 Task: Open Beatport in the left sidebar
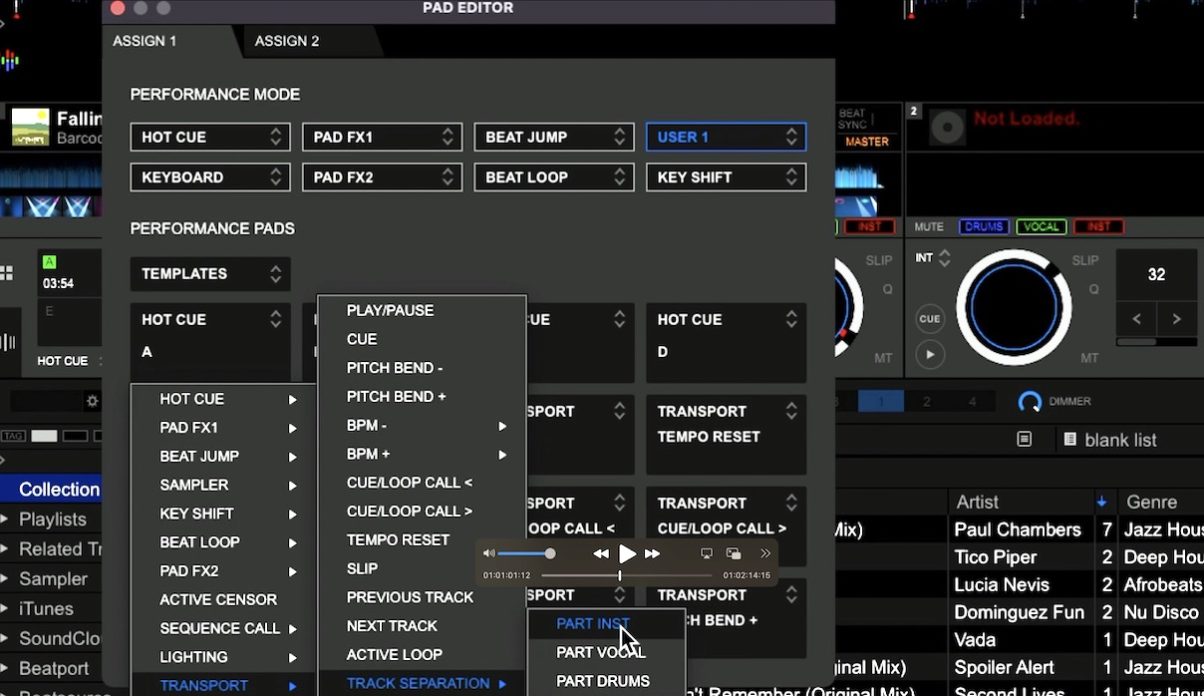(x=52, y=668)
